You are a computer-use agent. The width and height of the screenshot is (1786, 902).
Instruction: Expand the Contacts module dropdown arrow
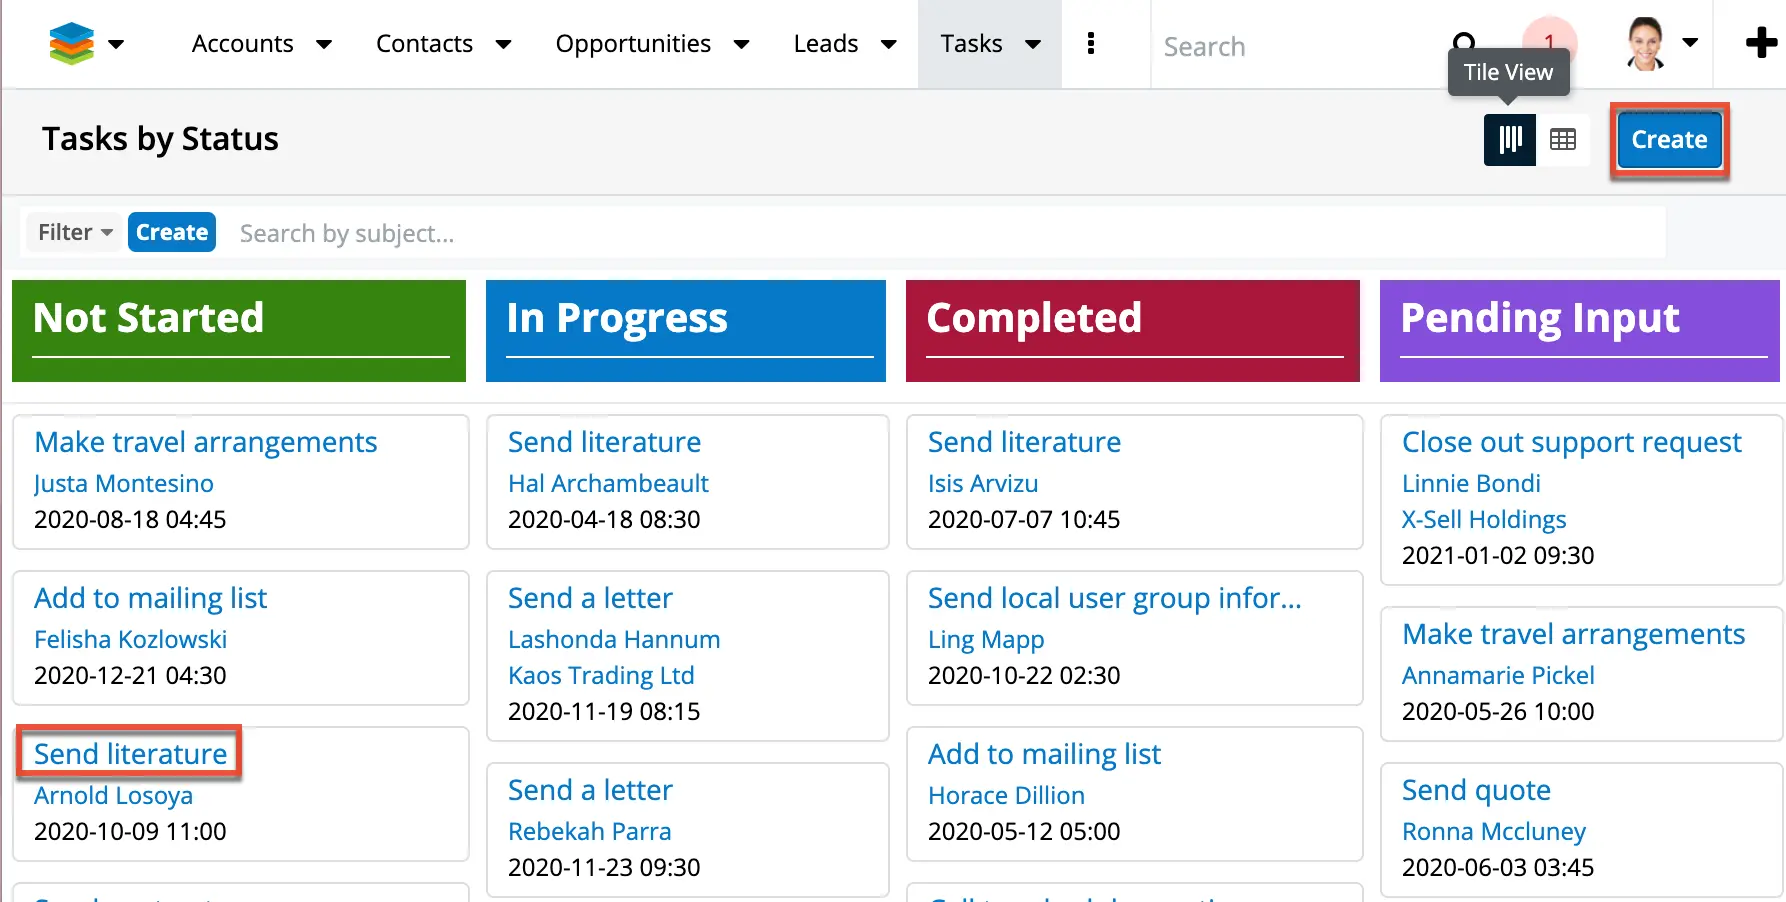pyautogui.click(x=504, y=44)
